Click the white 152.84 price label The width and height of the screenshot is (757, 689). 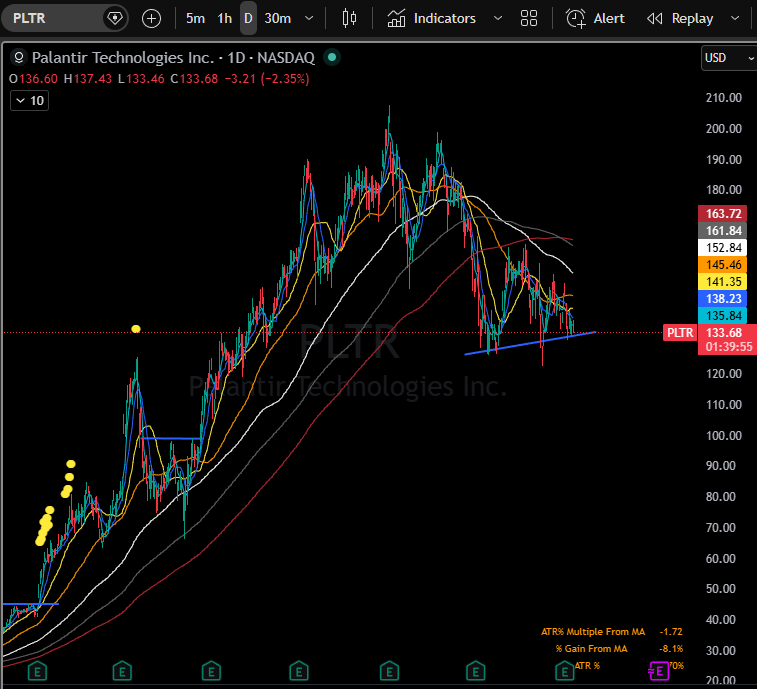click(723, 247)
